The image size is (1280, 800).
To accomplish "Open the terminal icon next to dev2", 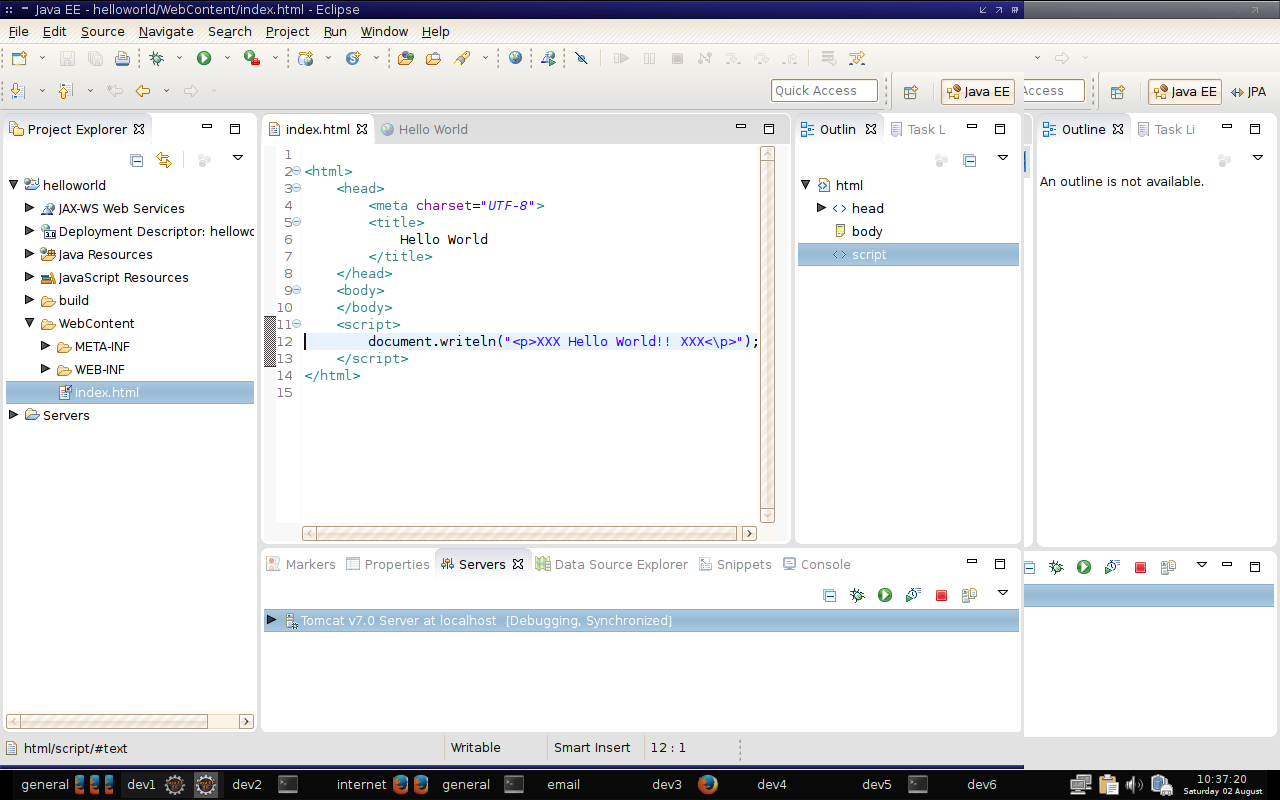I will pyautogui.click(x=288, y=784).
